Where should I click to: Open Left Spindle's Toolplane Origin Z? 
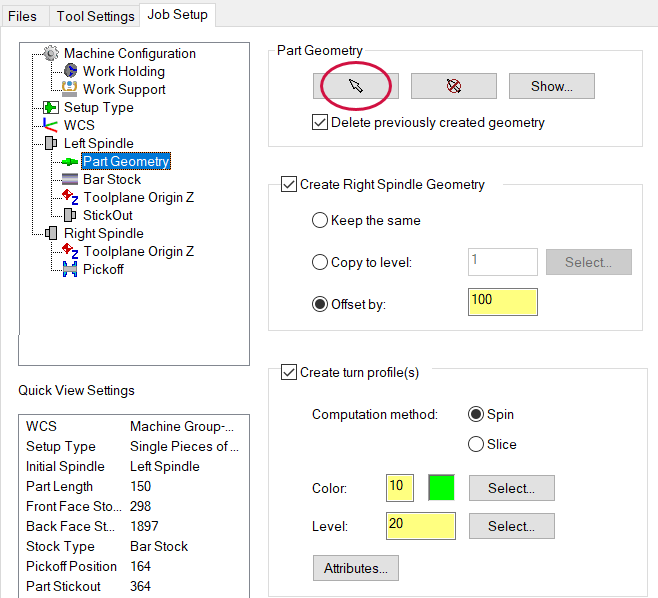(x=138, y=197)
